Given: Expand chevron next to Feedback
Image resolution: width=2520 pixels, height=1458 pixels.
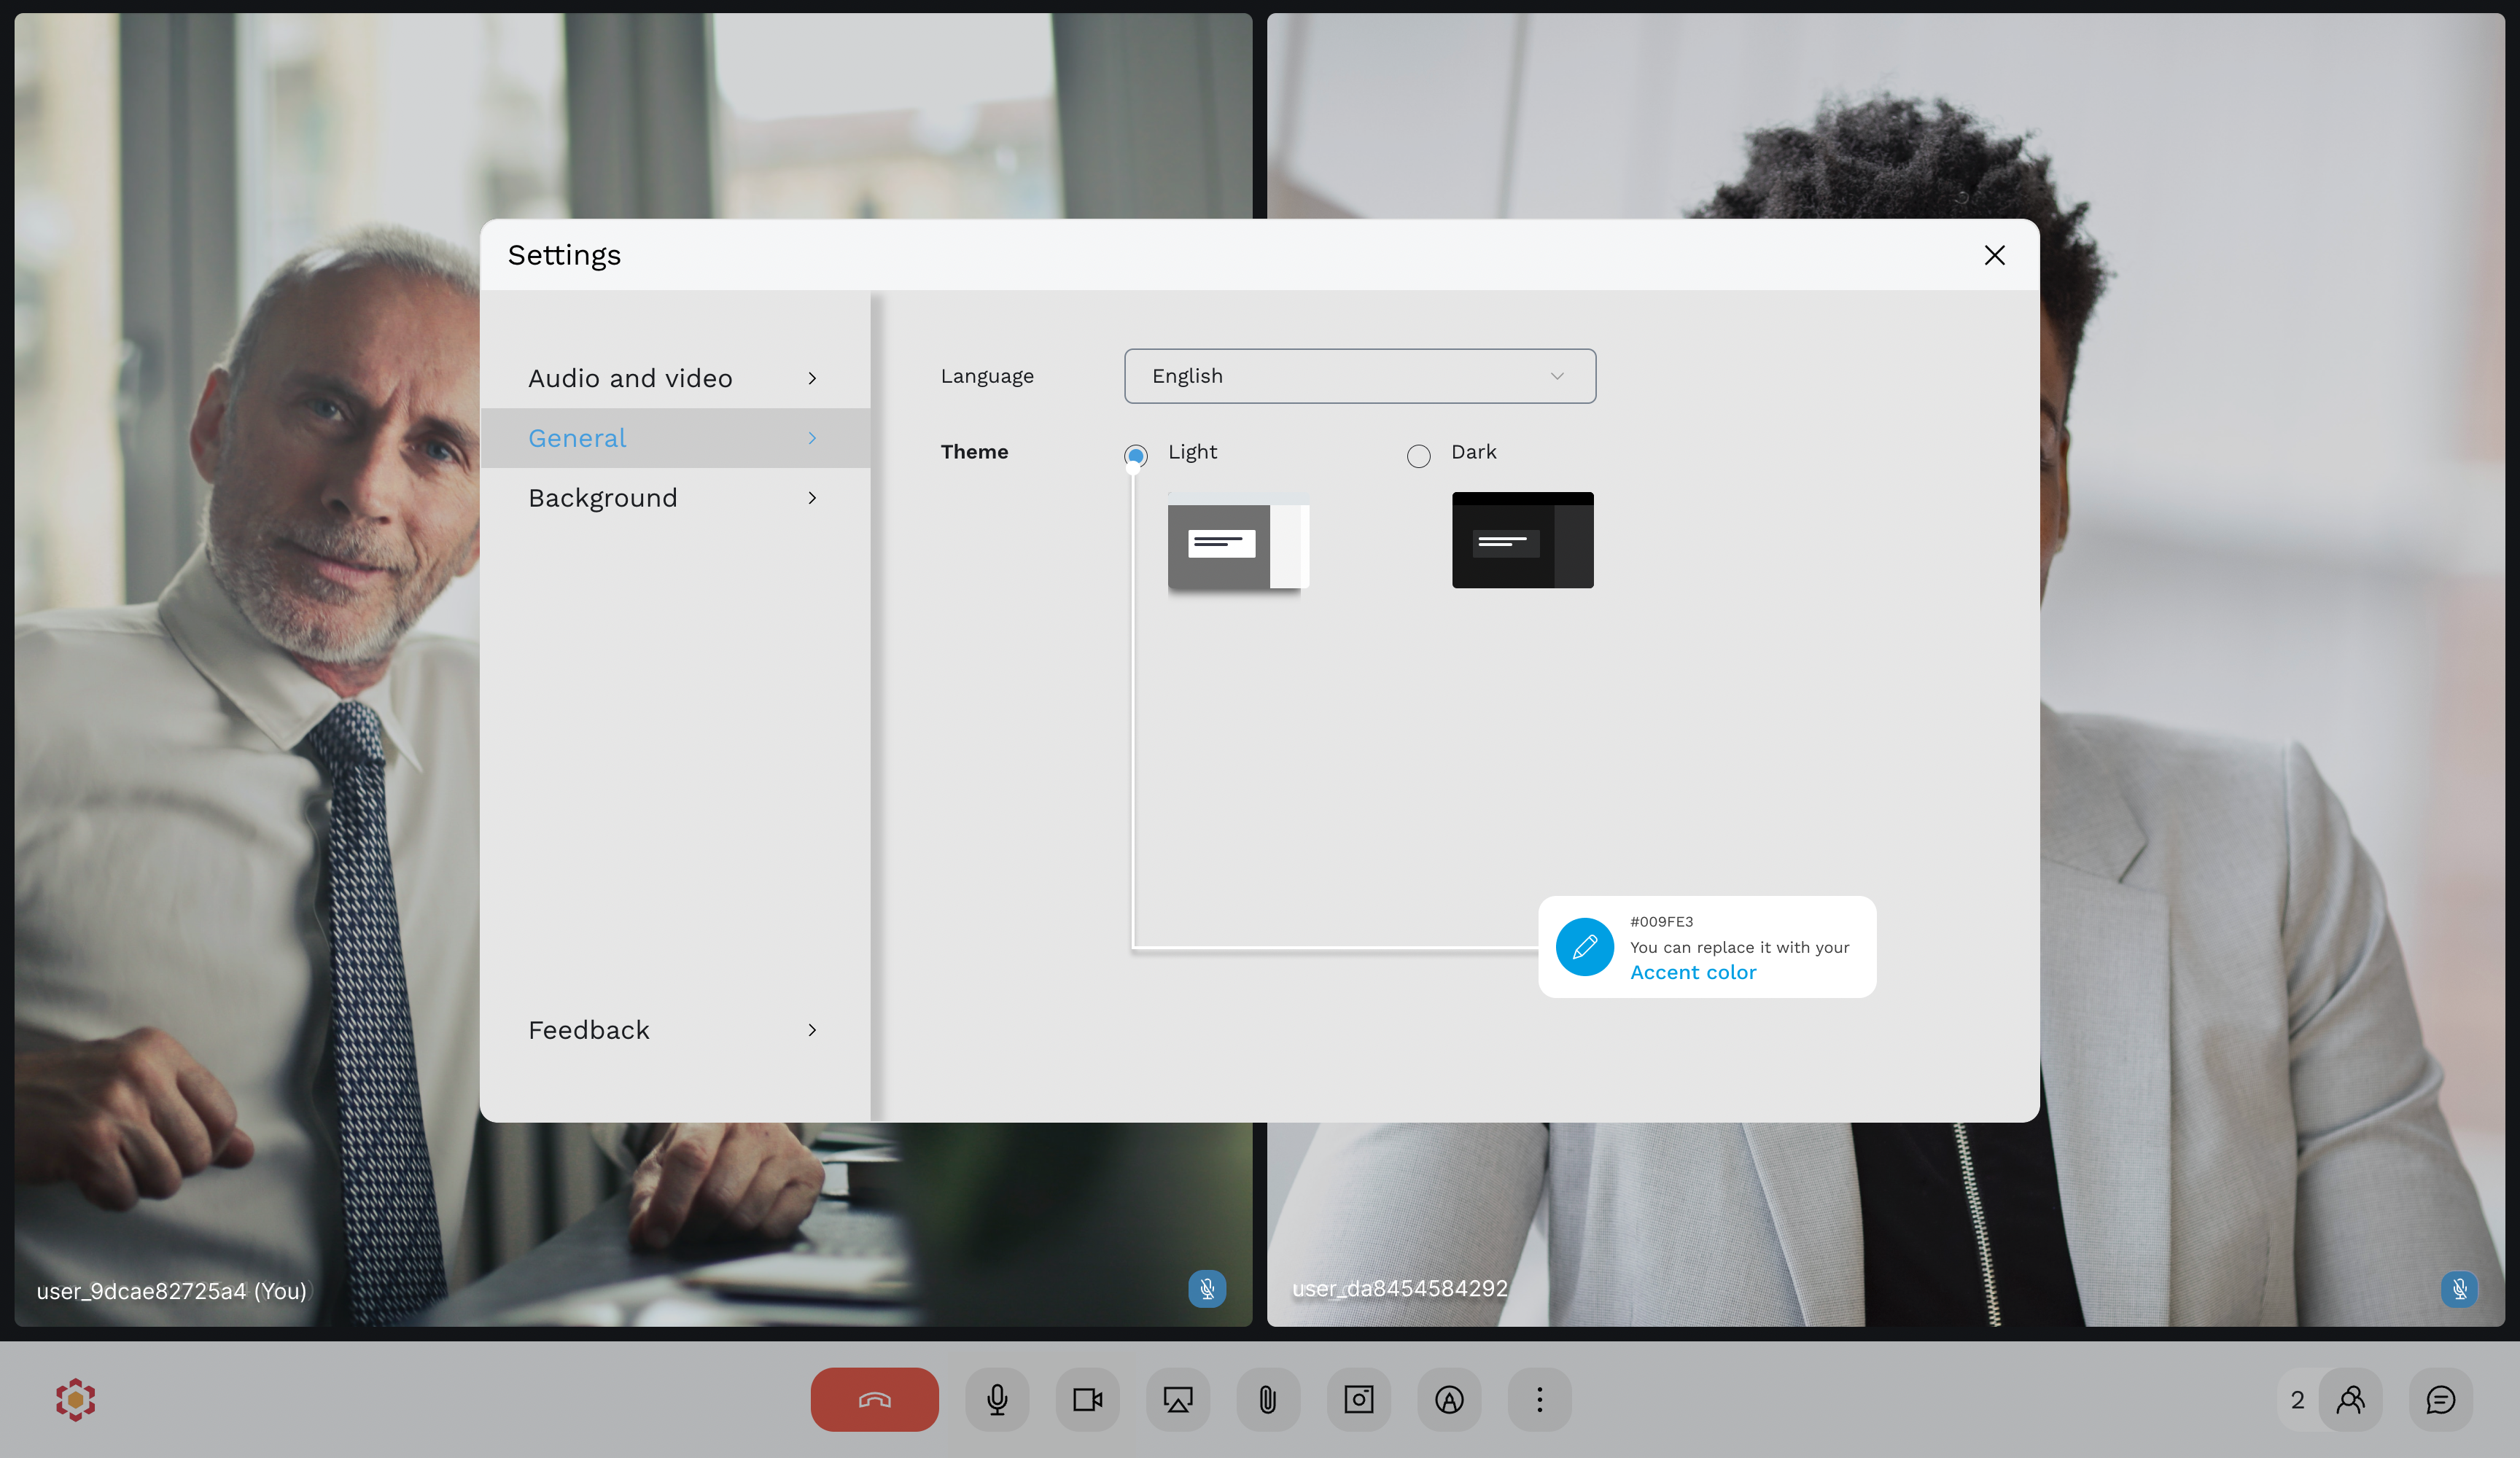Looking at the screenshot, I should (812, 1030).
